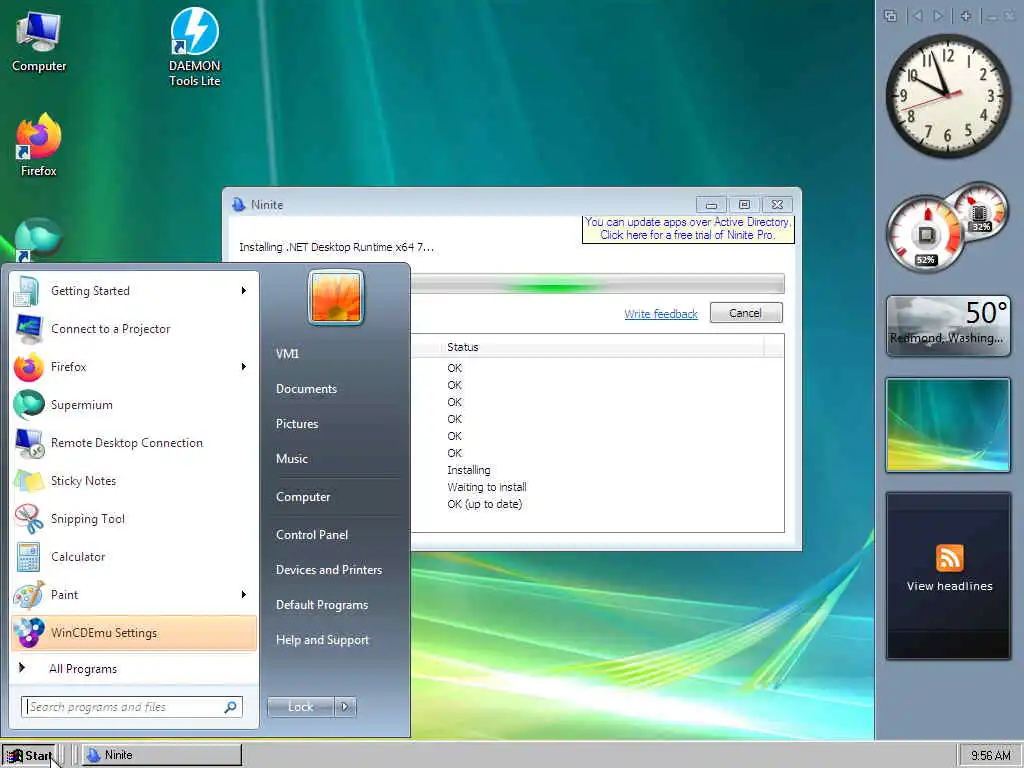Open Control Panel from Start menu

tap(312, 535)
